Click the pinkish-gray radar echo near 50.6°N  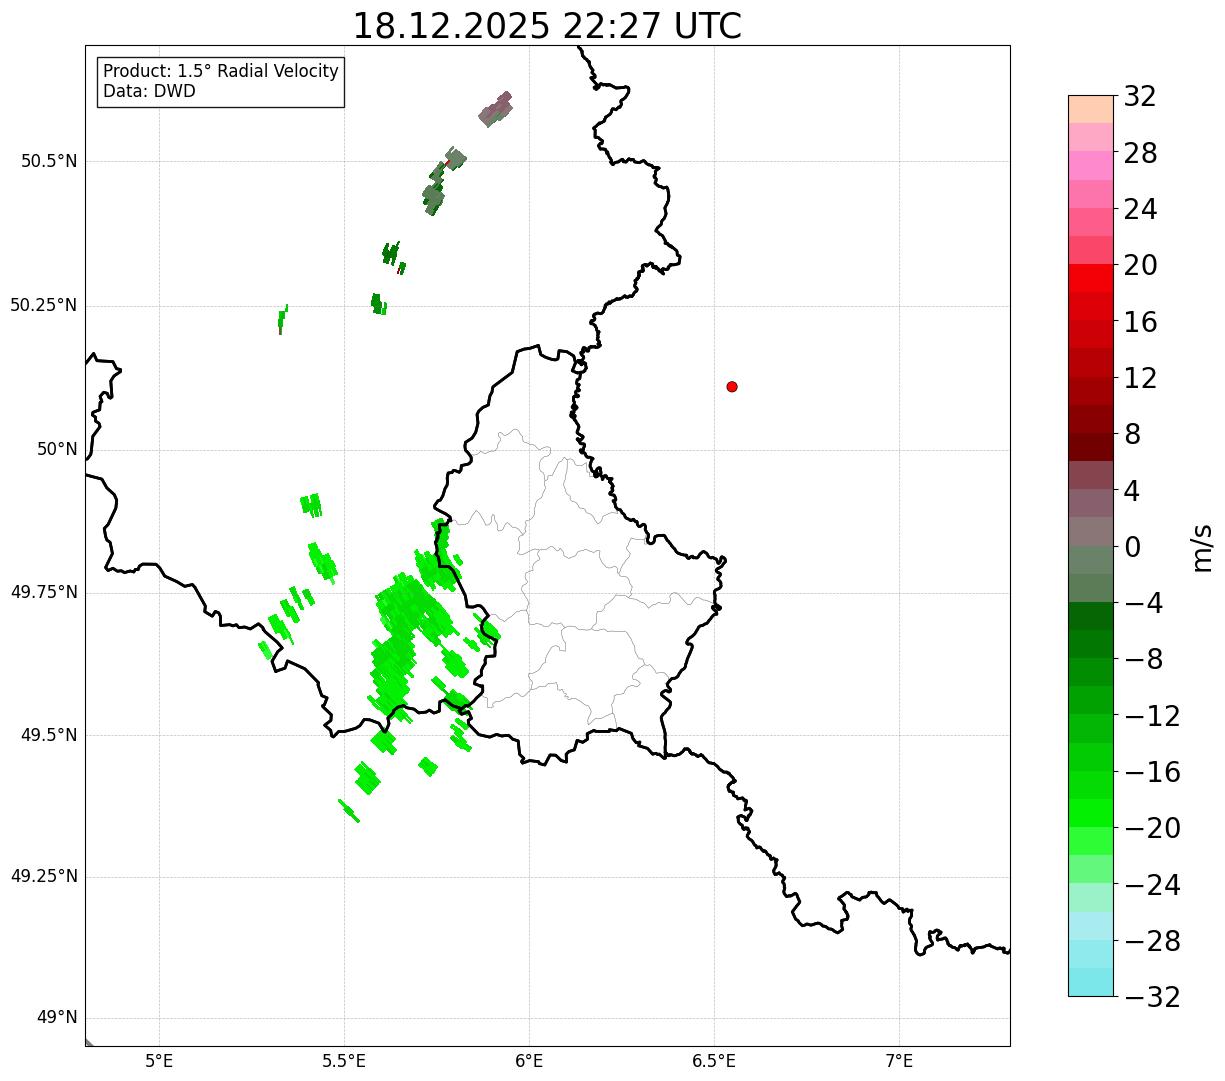[x=496, y=109]
